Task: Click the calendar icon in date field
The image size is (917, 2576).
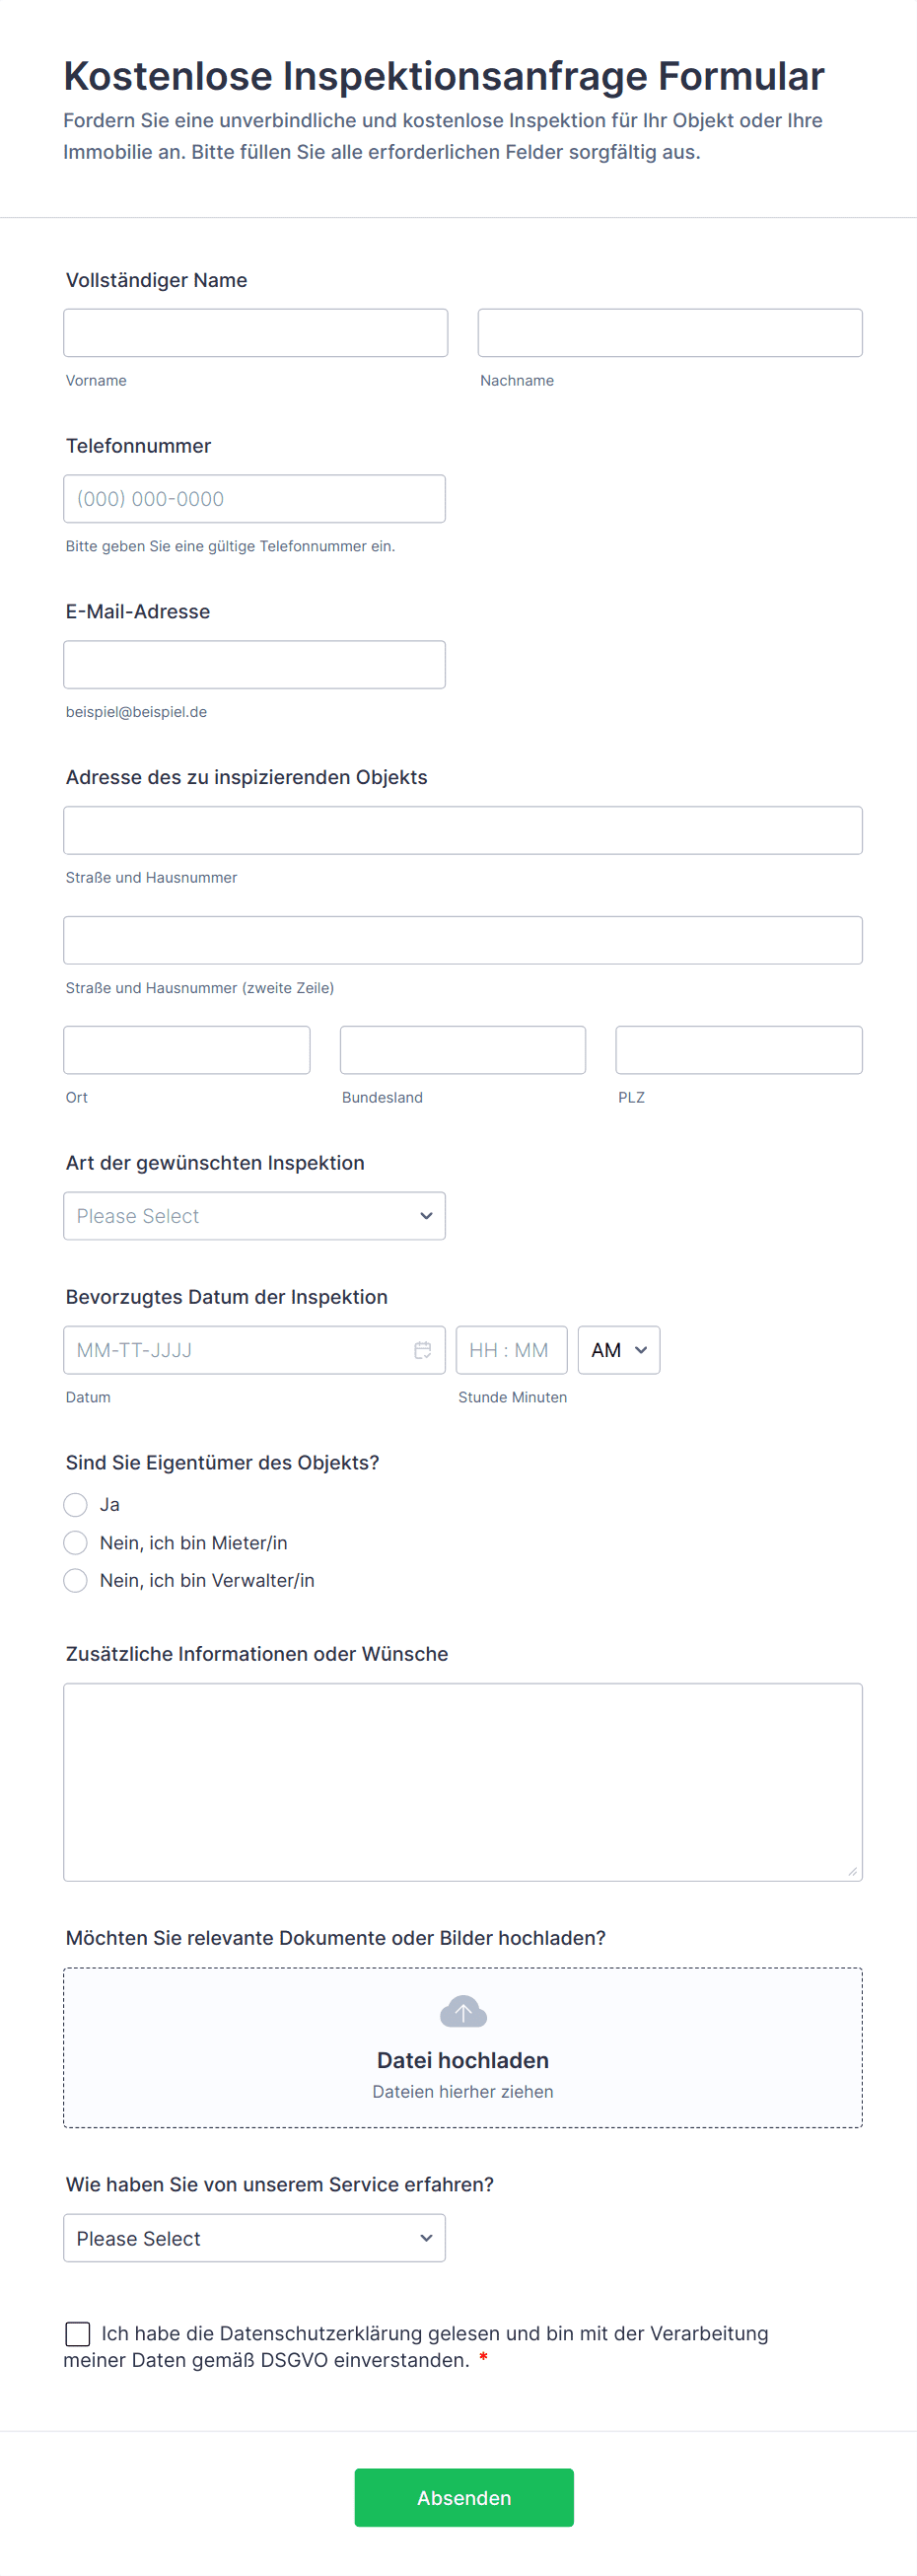Action: tap(423, 1350)
